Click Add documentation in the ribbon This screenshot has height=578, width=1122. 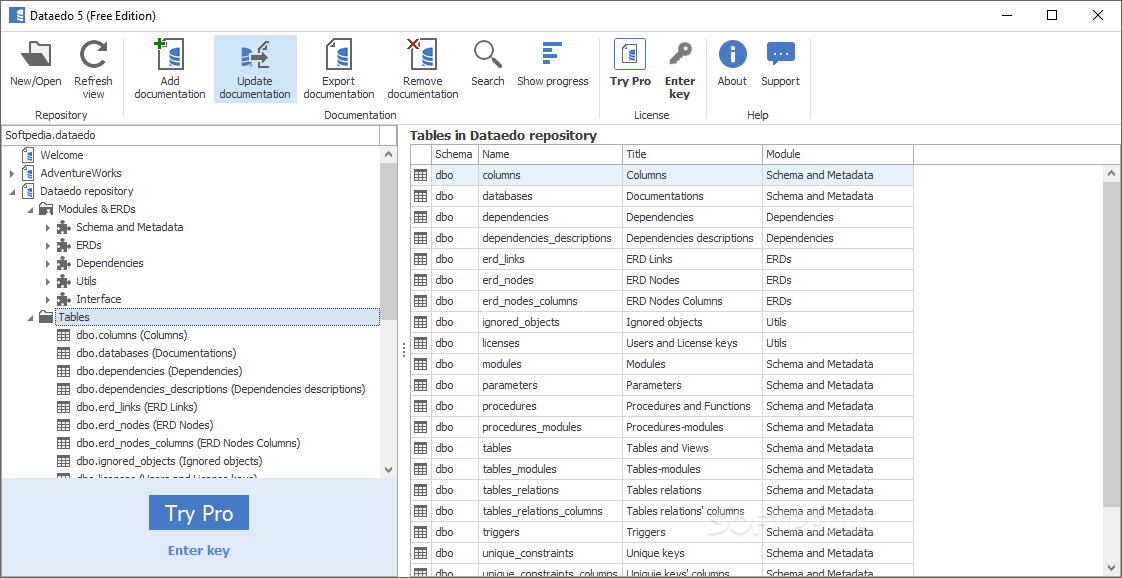pos(170,70)
